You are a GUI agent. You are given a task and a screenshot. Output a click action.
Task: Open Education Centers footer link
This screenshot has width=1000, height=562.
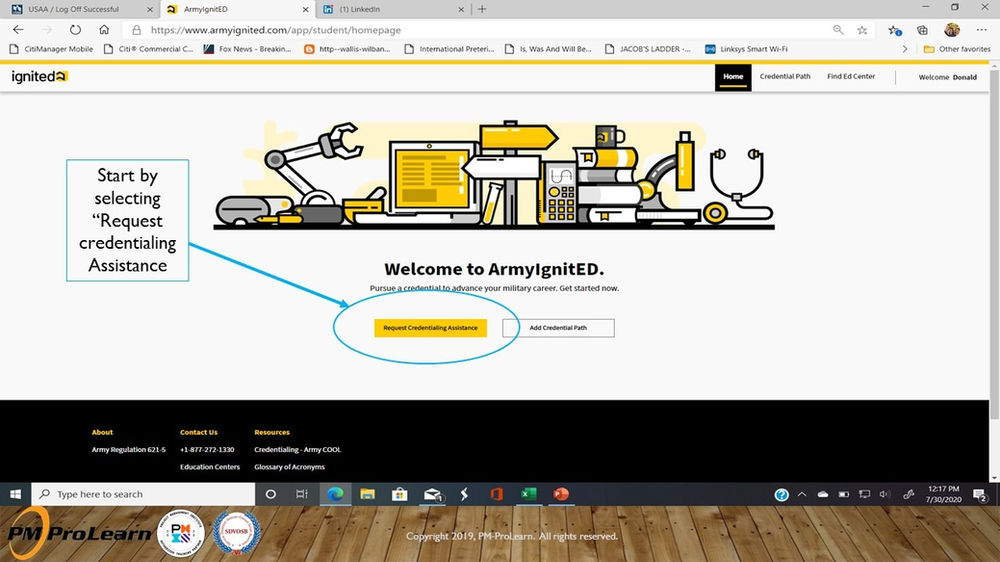(x=210, y=467)
